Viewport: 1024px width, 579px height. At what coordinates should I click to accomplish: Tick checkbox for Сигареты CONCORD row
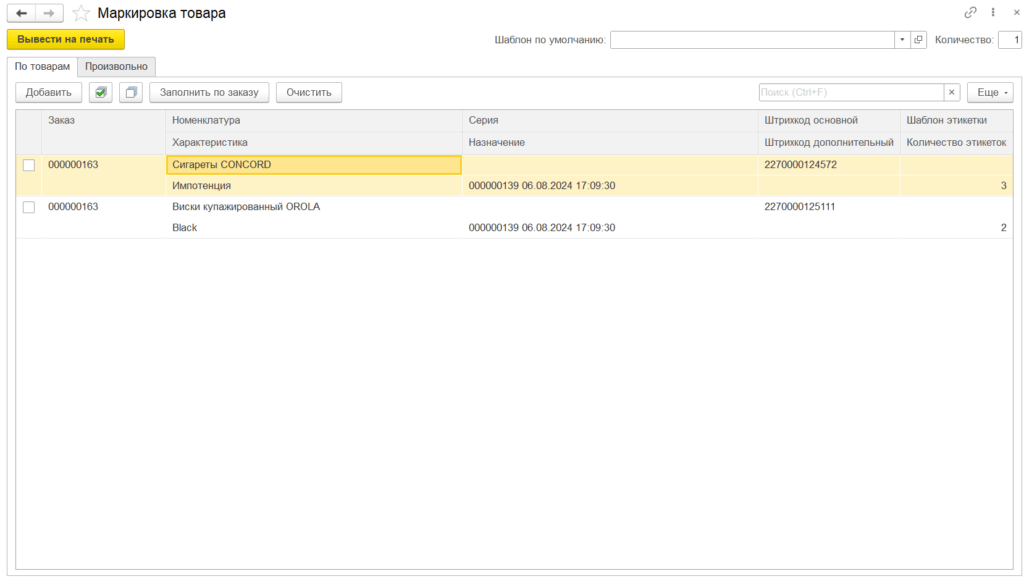tap(29, 165)
